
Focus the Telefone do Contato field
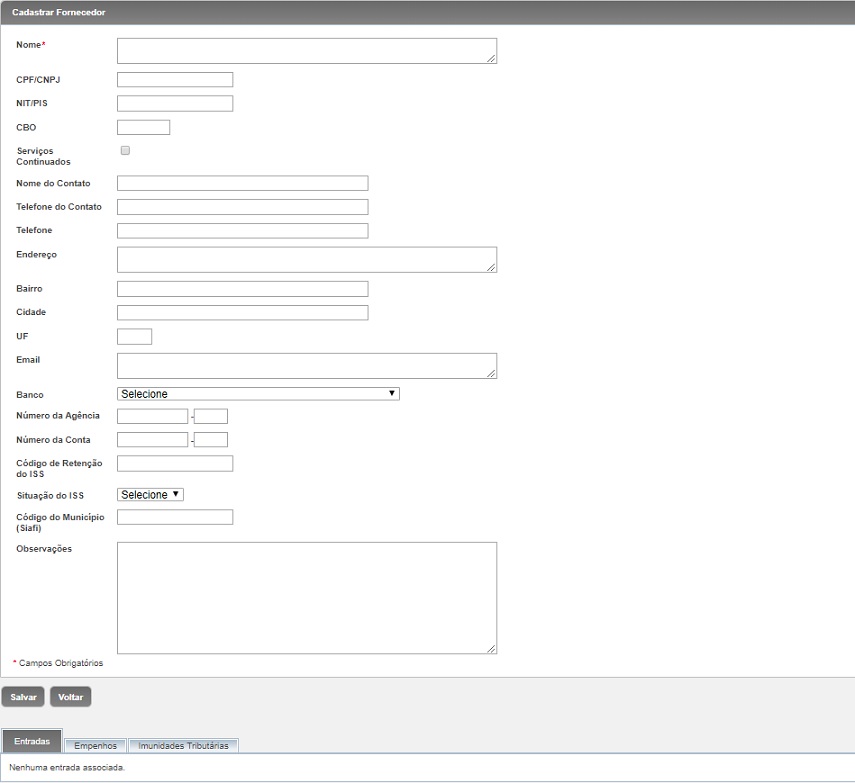tap(242, 207)
